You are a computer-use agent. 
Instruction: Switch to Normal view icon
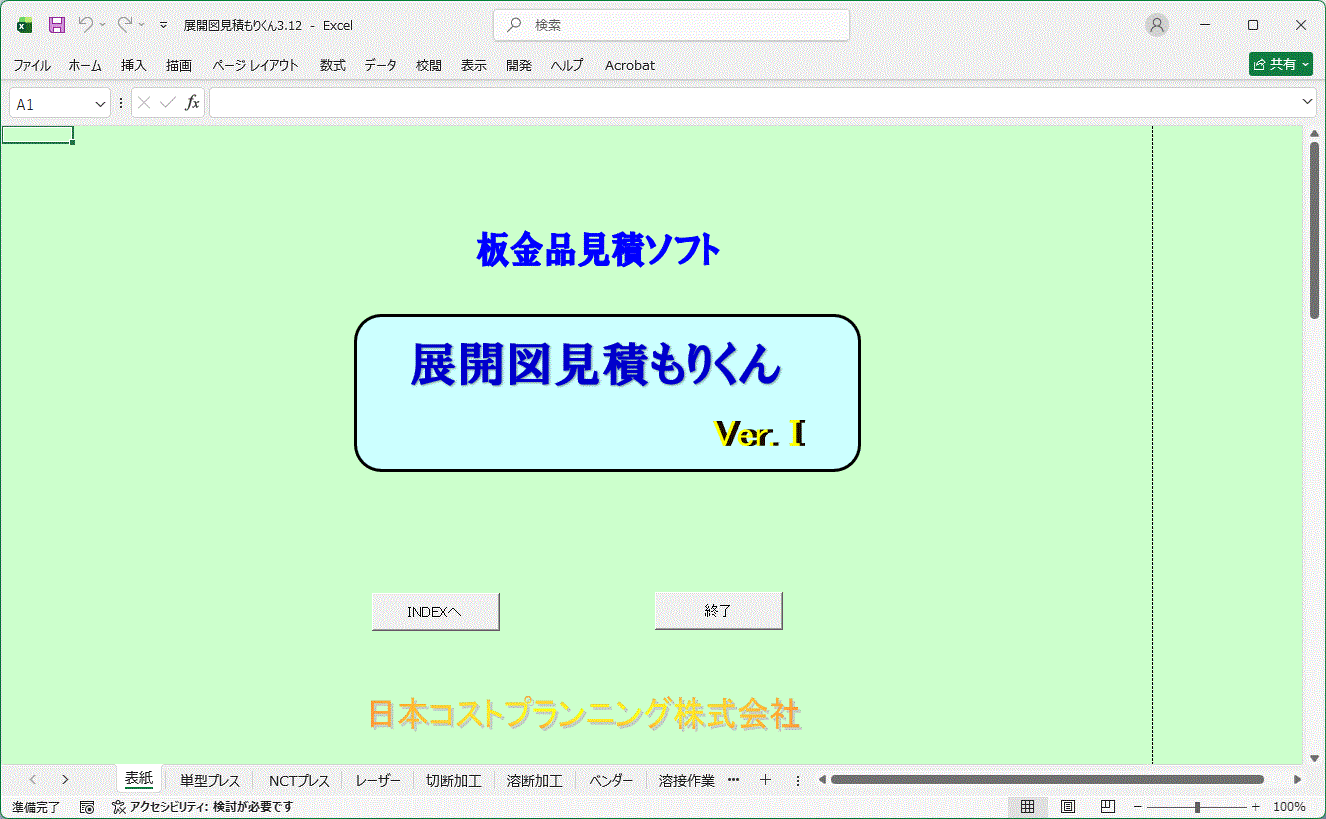point(1028,806)
